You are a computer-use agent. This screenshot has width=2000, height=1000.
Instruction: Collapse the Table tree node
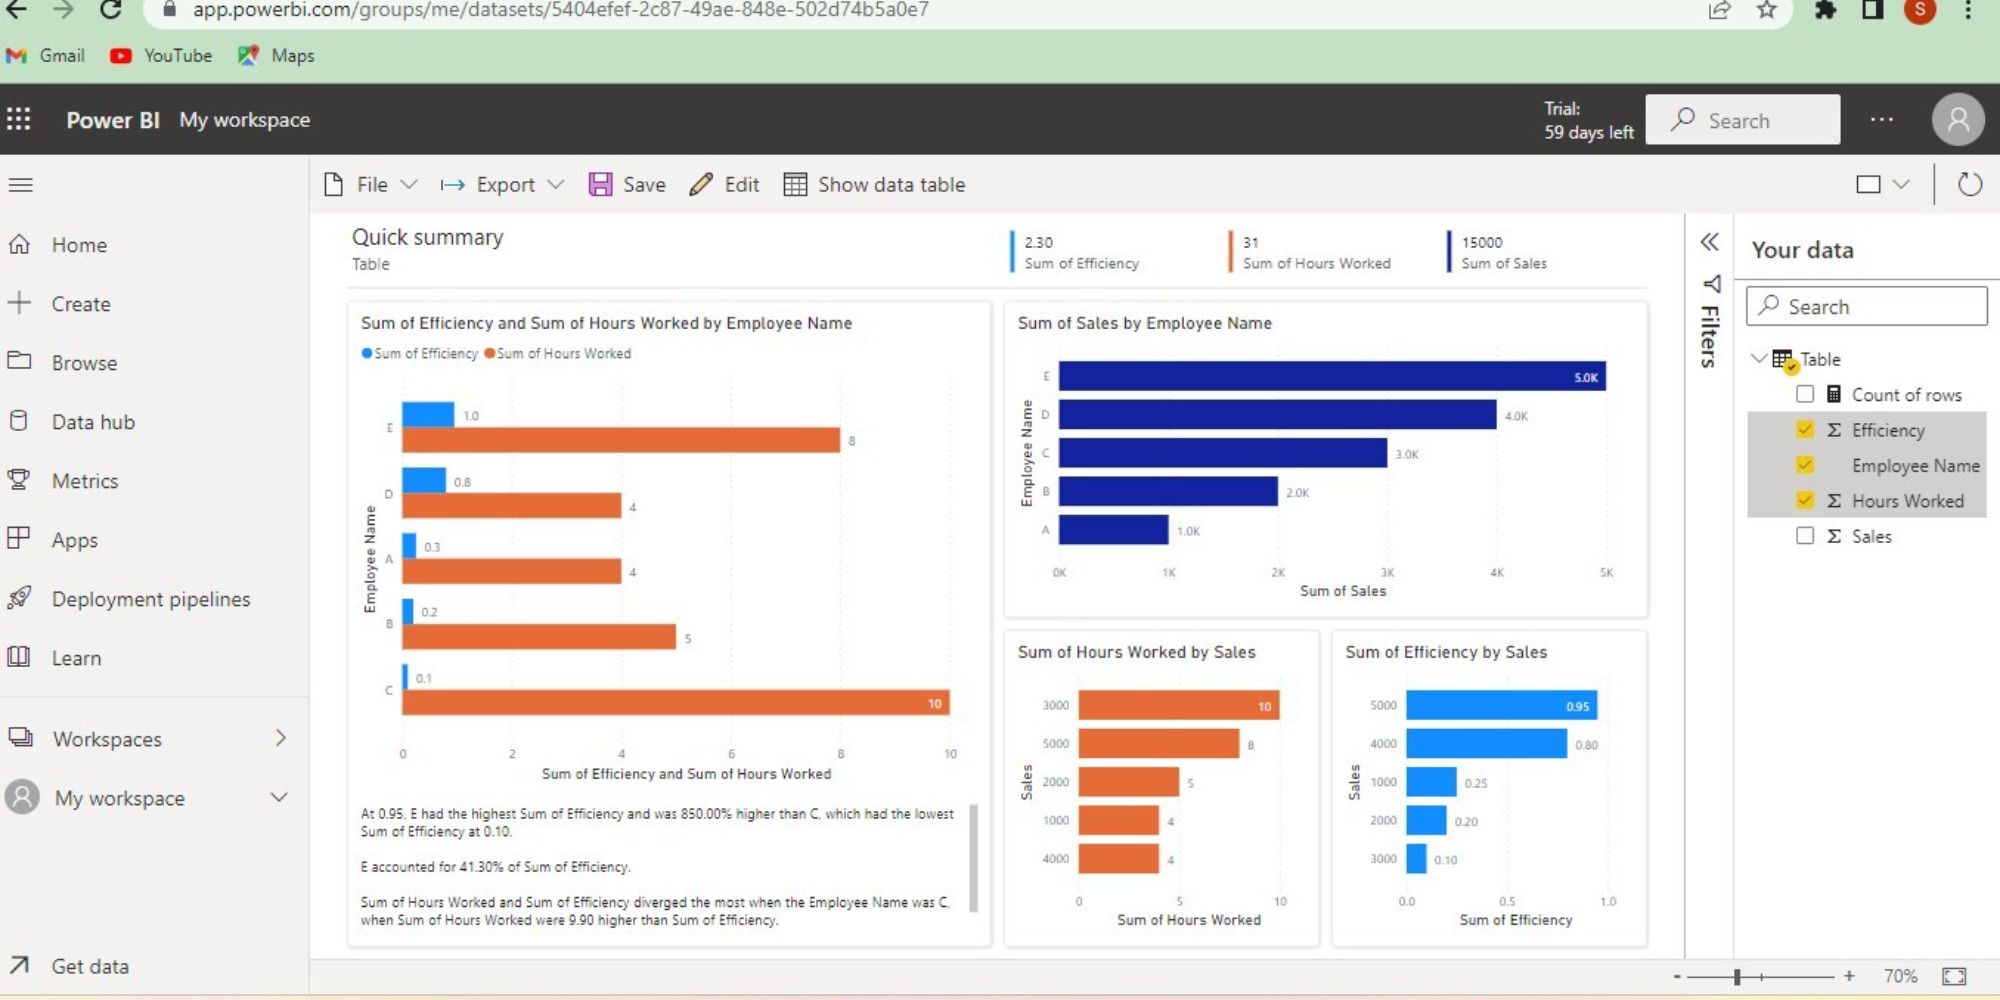point(1759,358)
